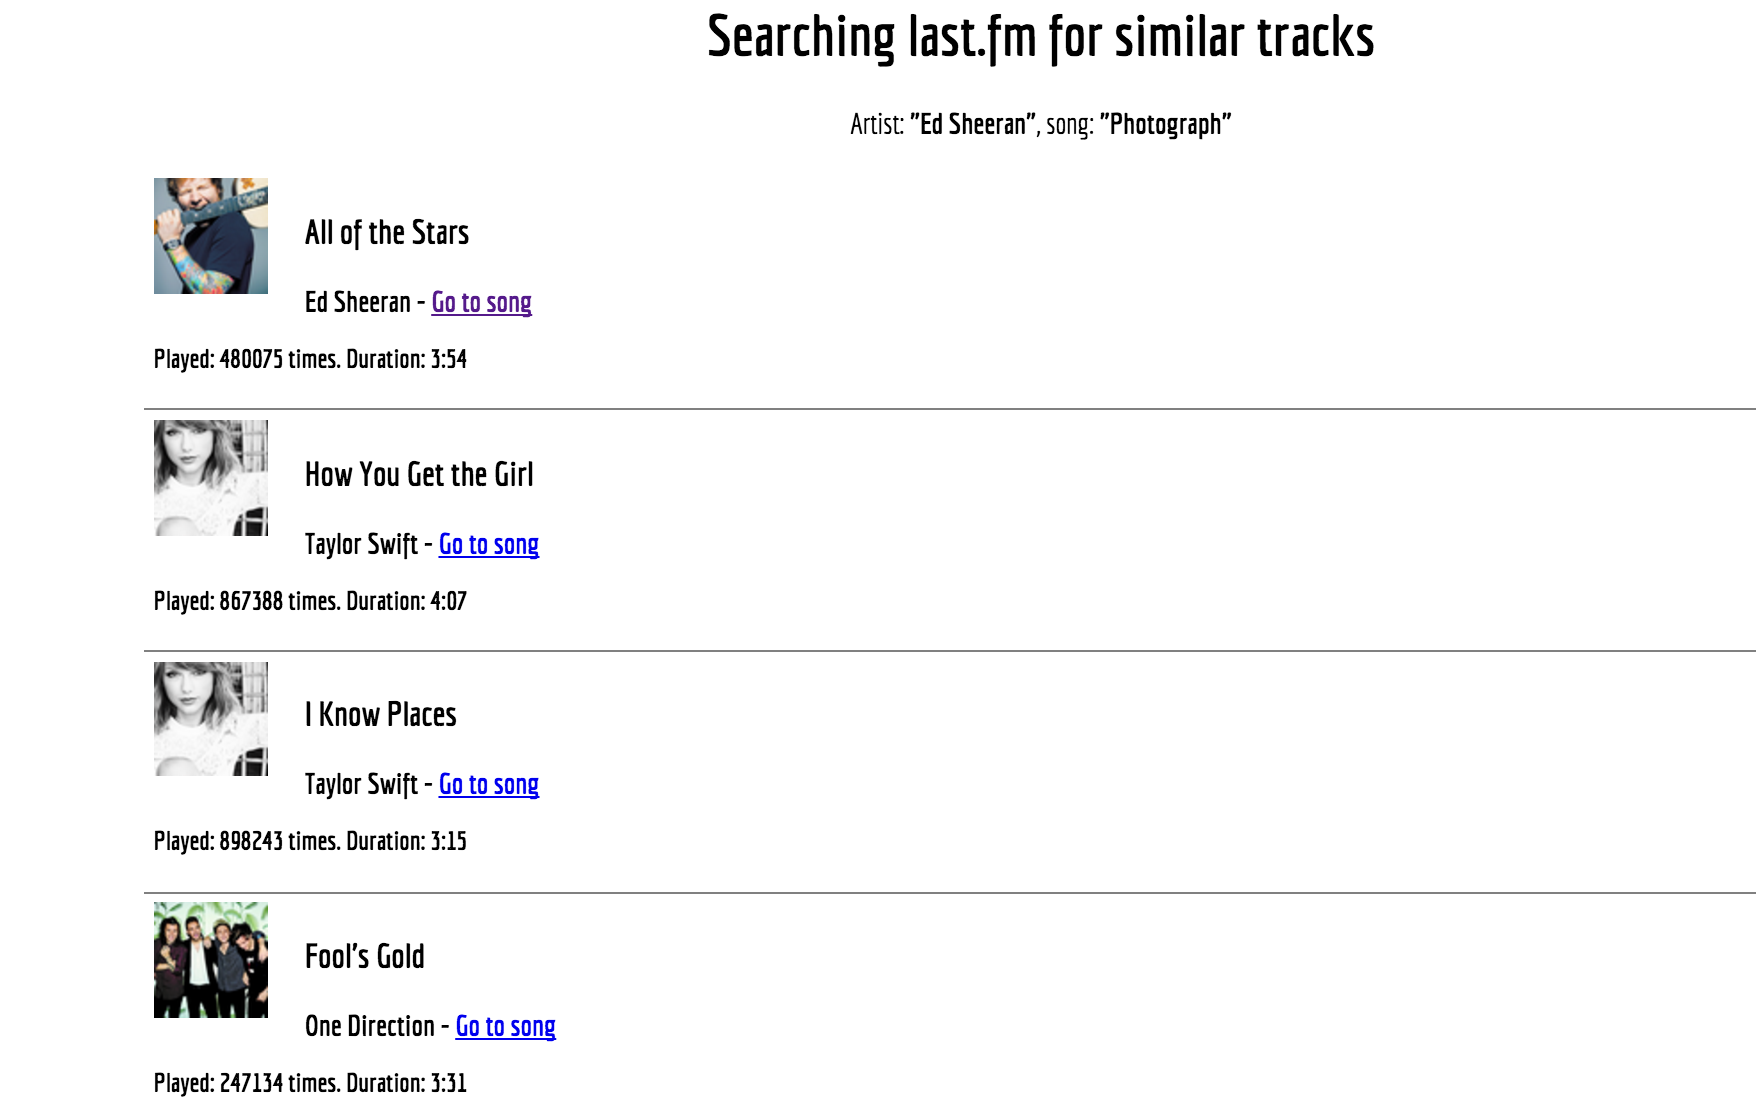Visit the Go to song link for Fool's Gold
The image size is (1756, 1118).
pyautogui.click(x=505, y=1026)
